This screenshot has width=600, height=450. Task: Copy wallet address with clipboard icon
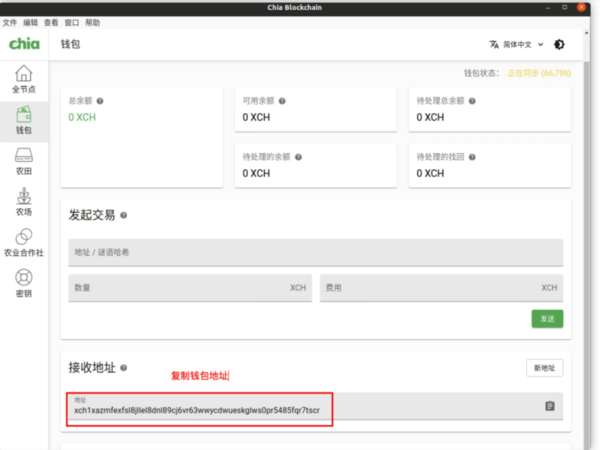(549, 406)
